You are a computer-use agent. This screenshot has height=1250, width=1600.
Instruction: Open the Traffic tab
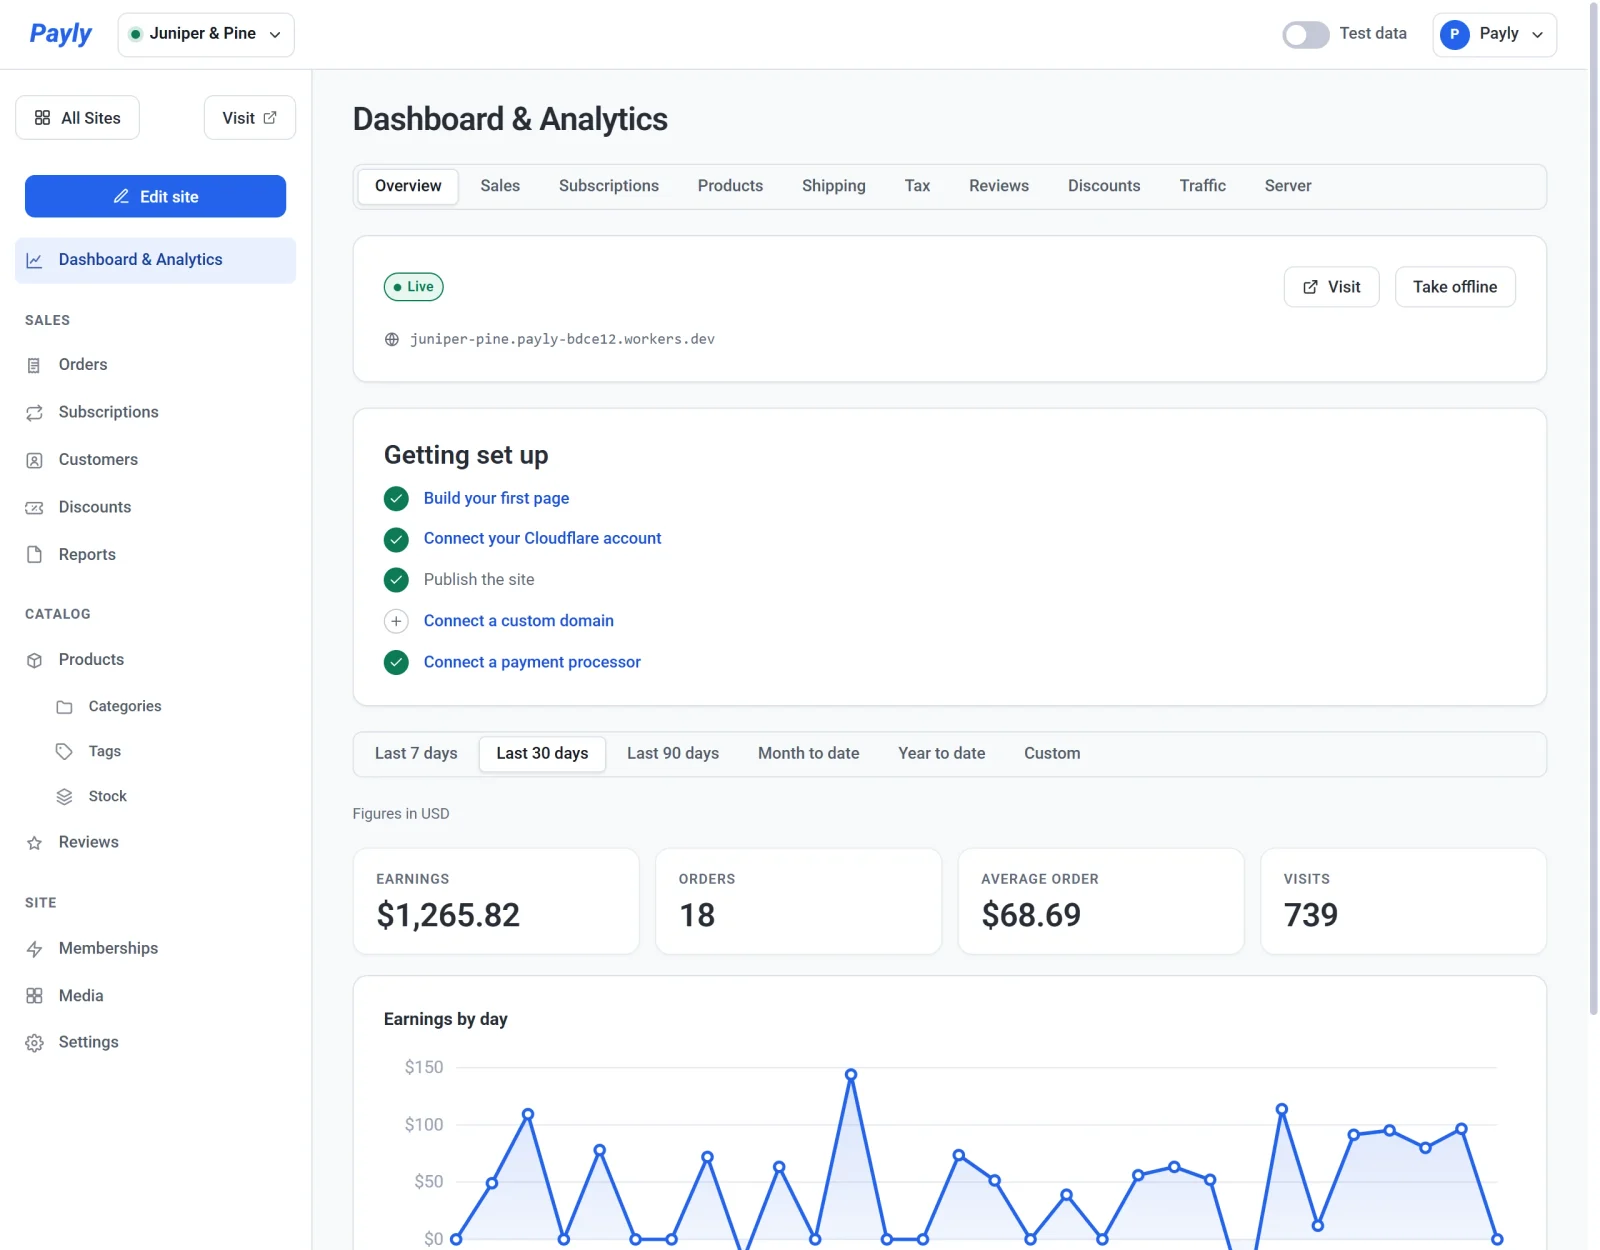(x=1202, y=186)
